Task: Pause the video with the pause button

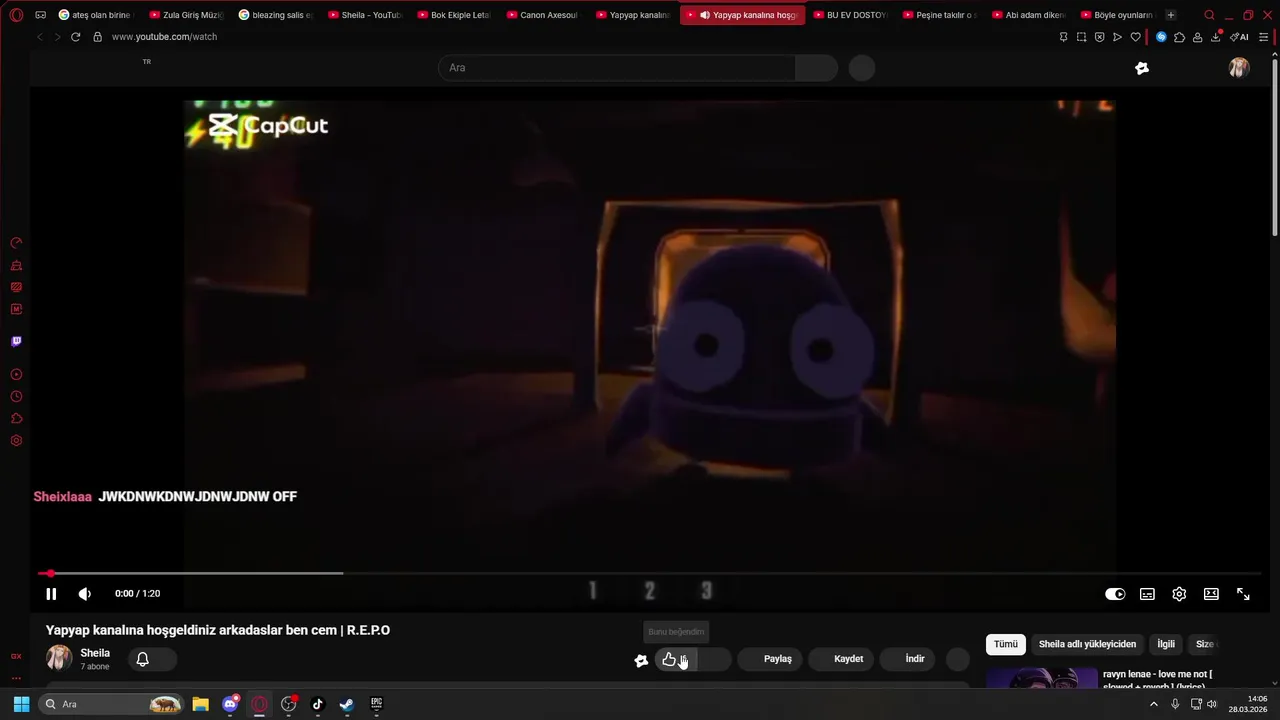Action: (51, 594)
